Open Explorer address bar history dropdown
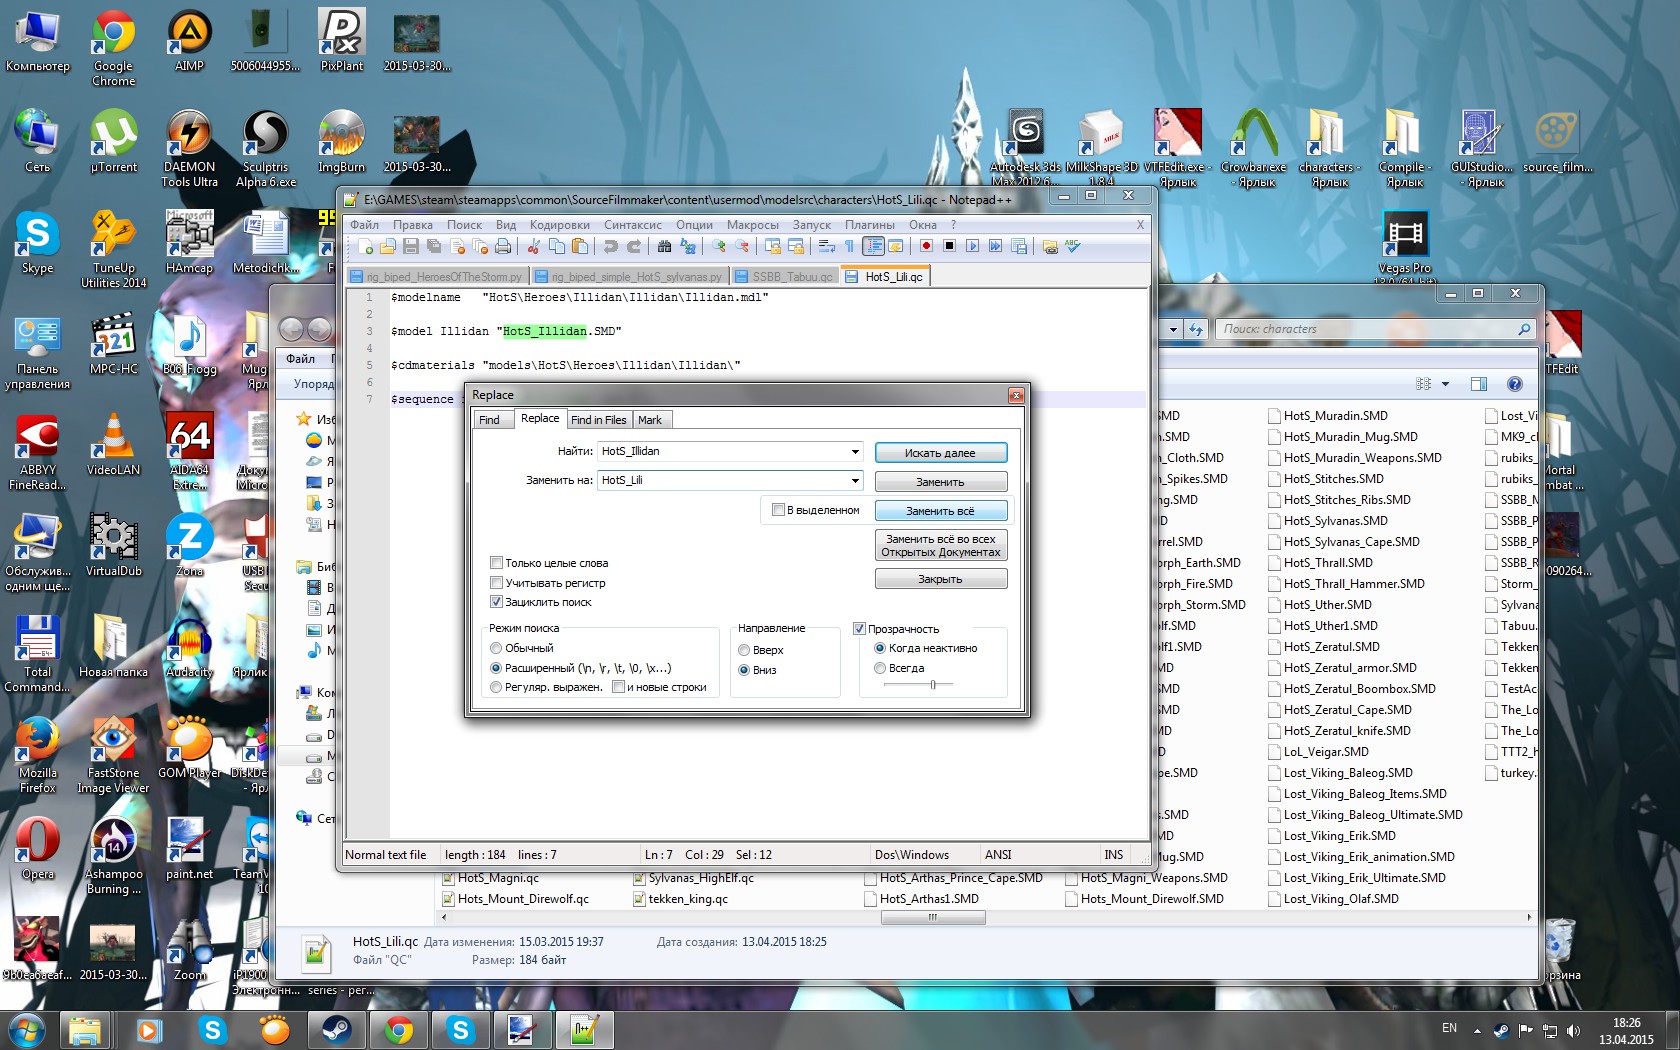The image size is (1680, 1050). (x=1173, y=329)
